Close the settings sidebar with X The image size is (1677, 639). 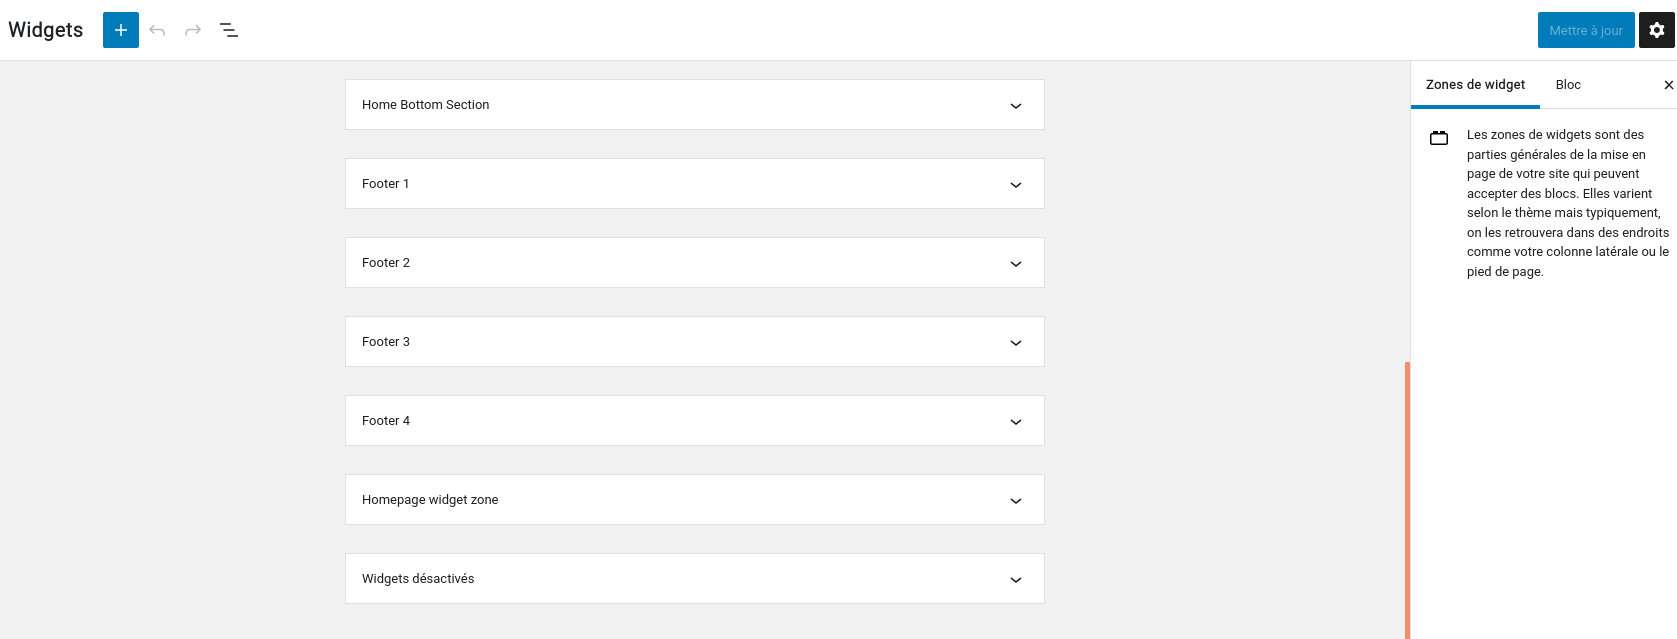click(1668, 85)
